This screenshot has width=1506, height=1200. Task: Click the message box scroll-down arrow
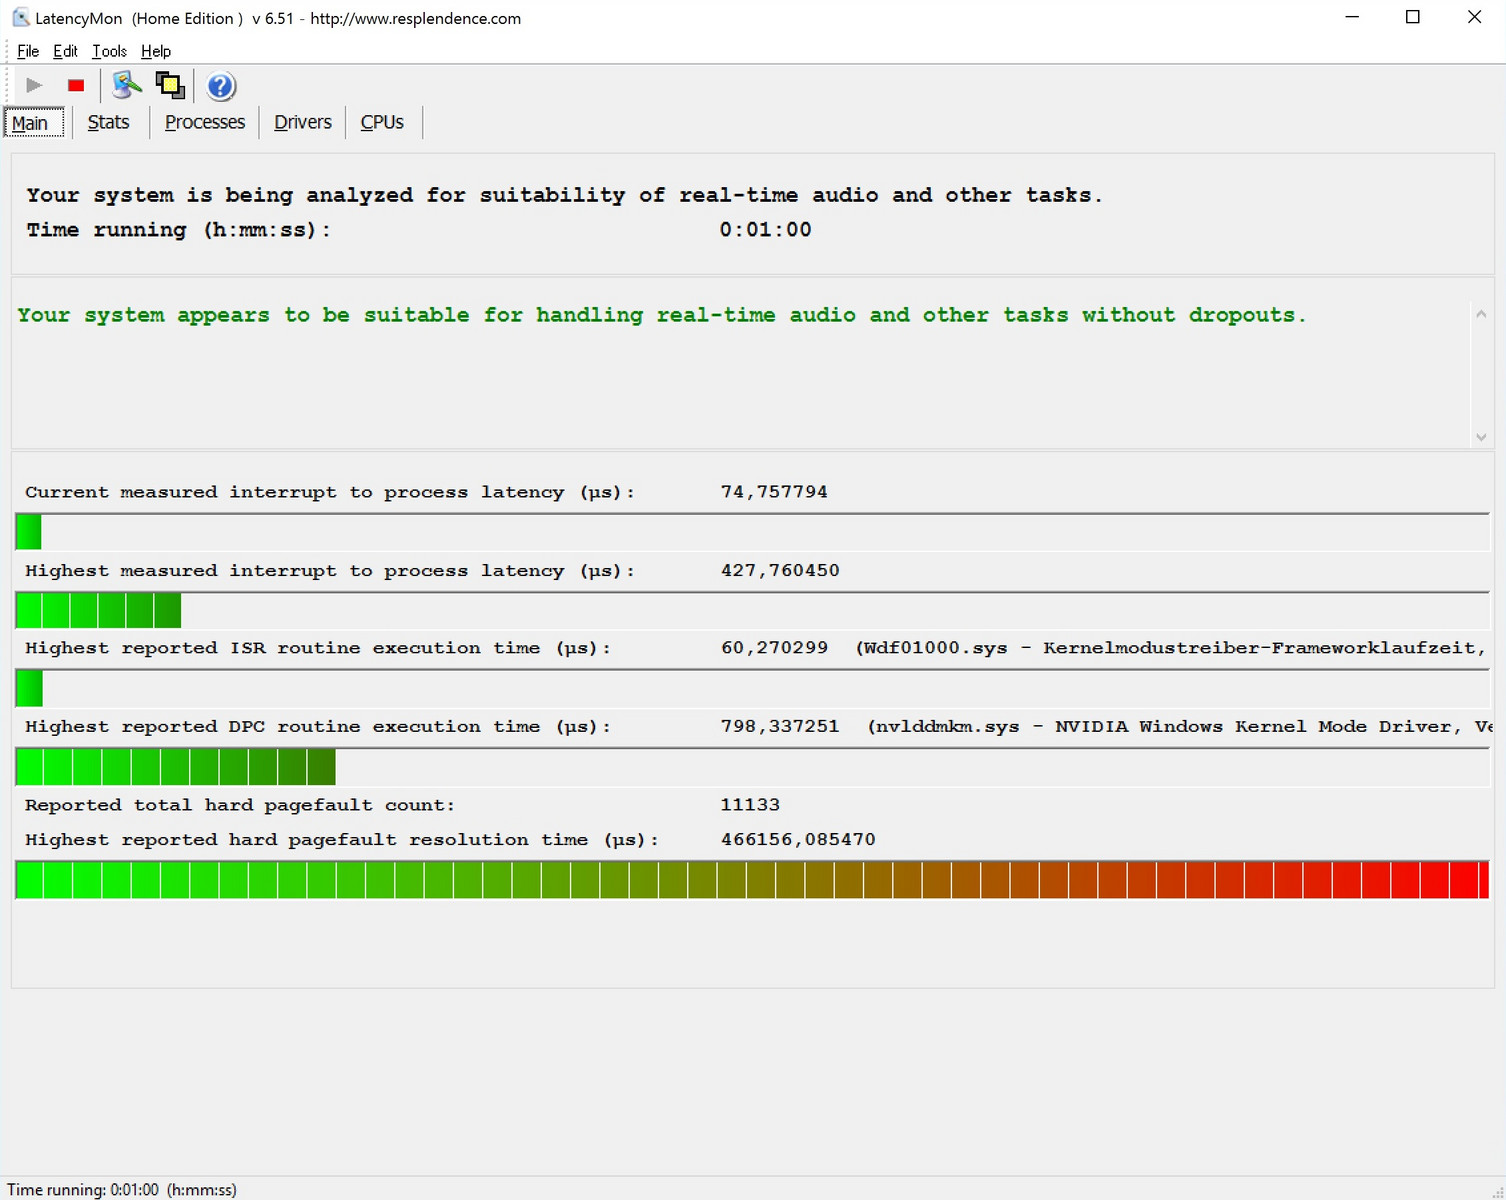click(1481, 437)
